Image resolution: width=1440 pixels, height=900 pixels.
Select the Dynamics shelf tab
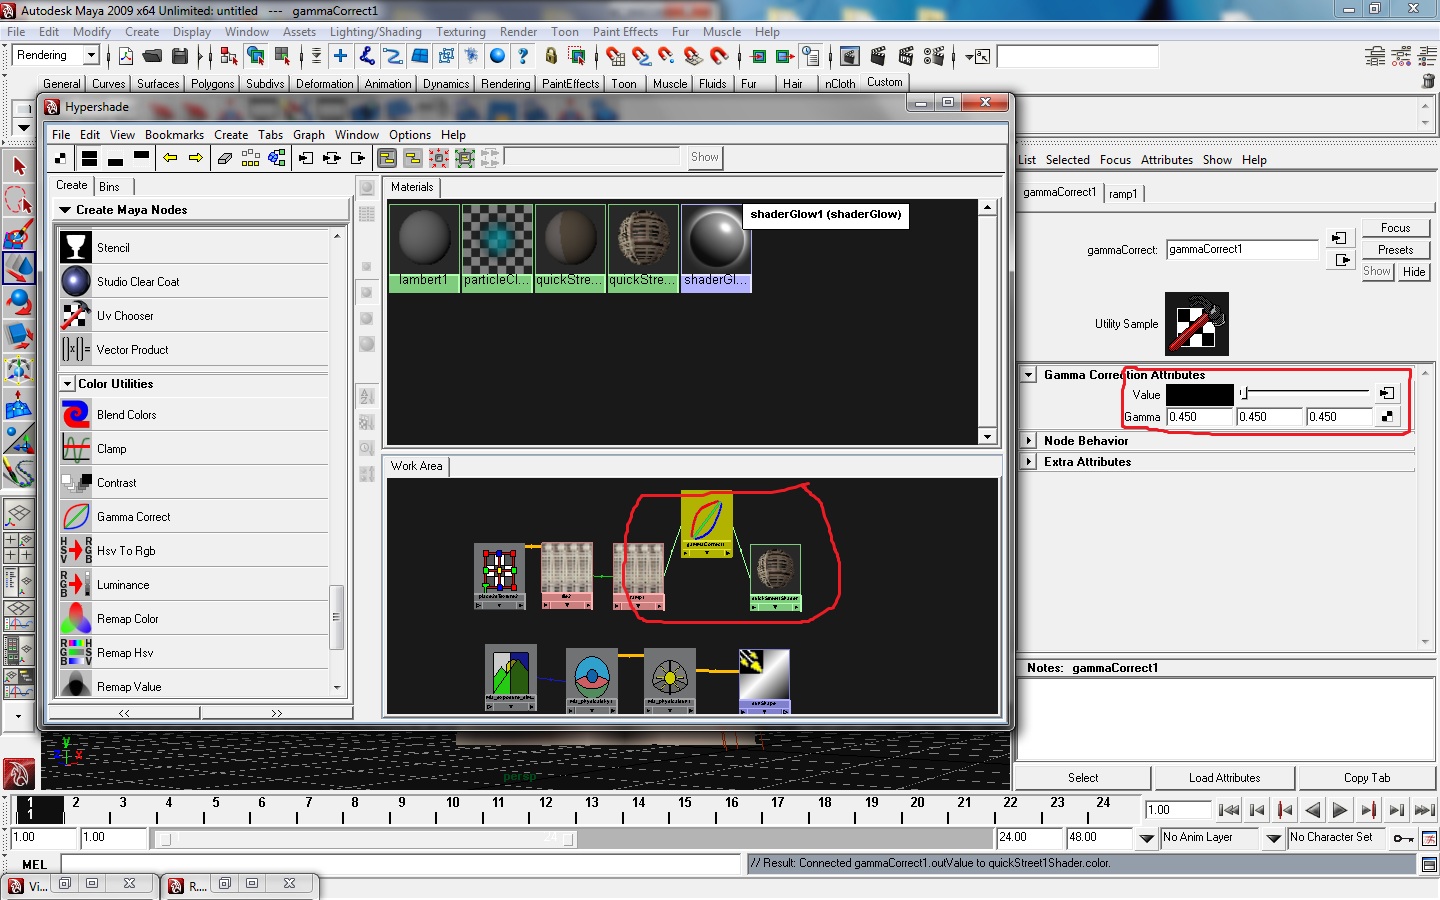pyautogui.click(x=445, y=84)
